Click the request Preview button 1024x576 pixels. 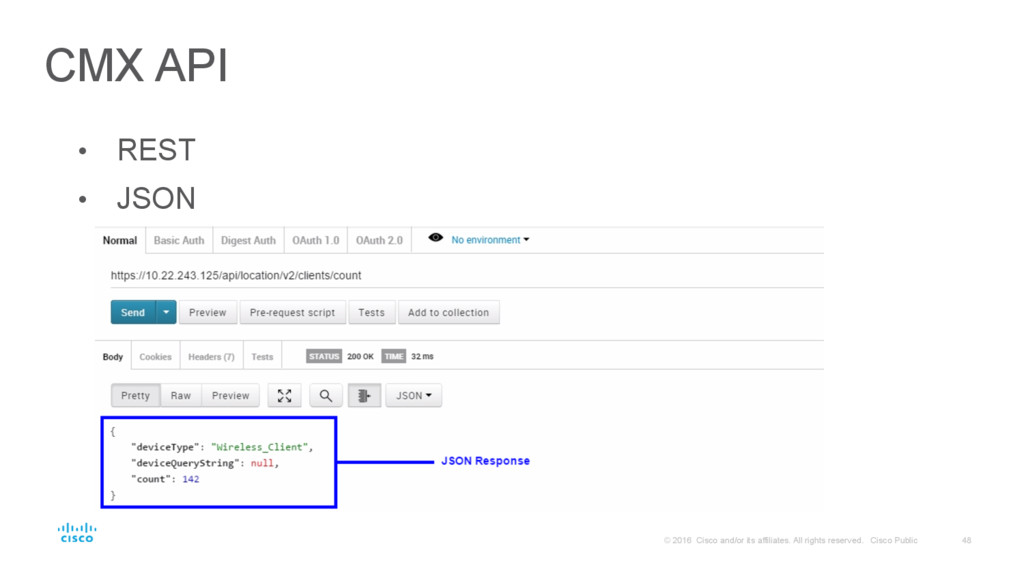pos(208,312)
